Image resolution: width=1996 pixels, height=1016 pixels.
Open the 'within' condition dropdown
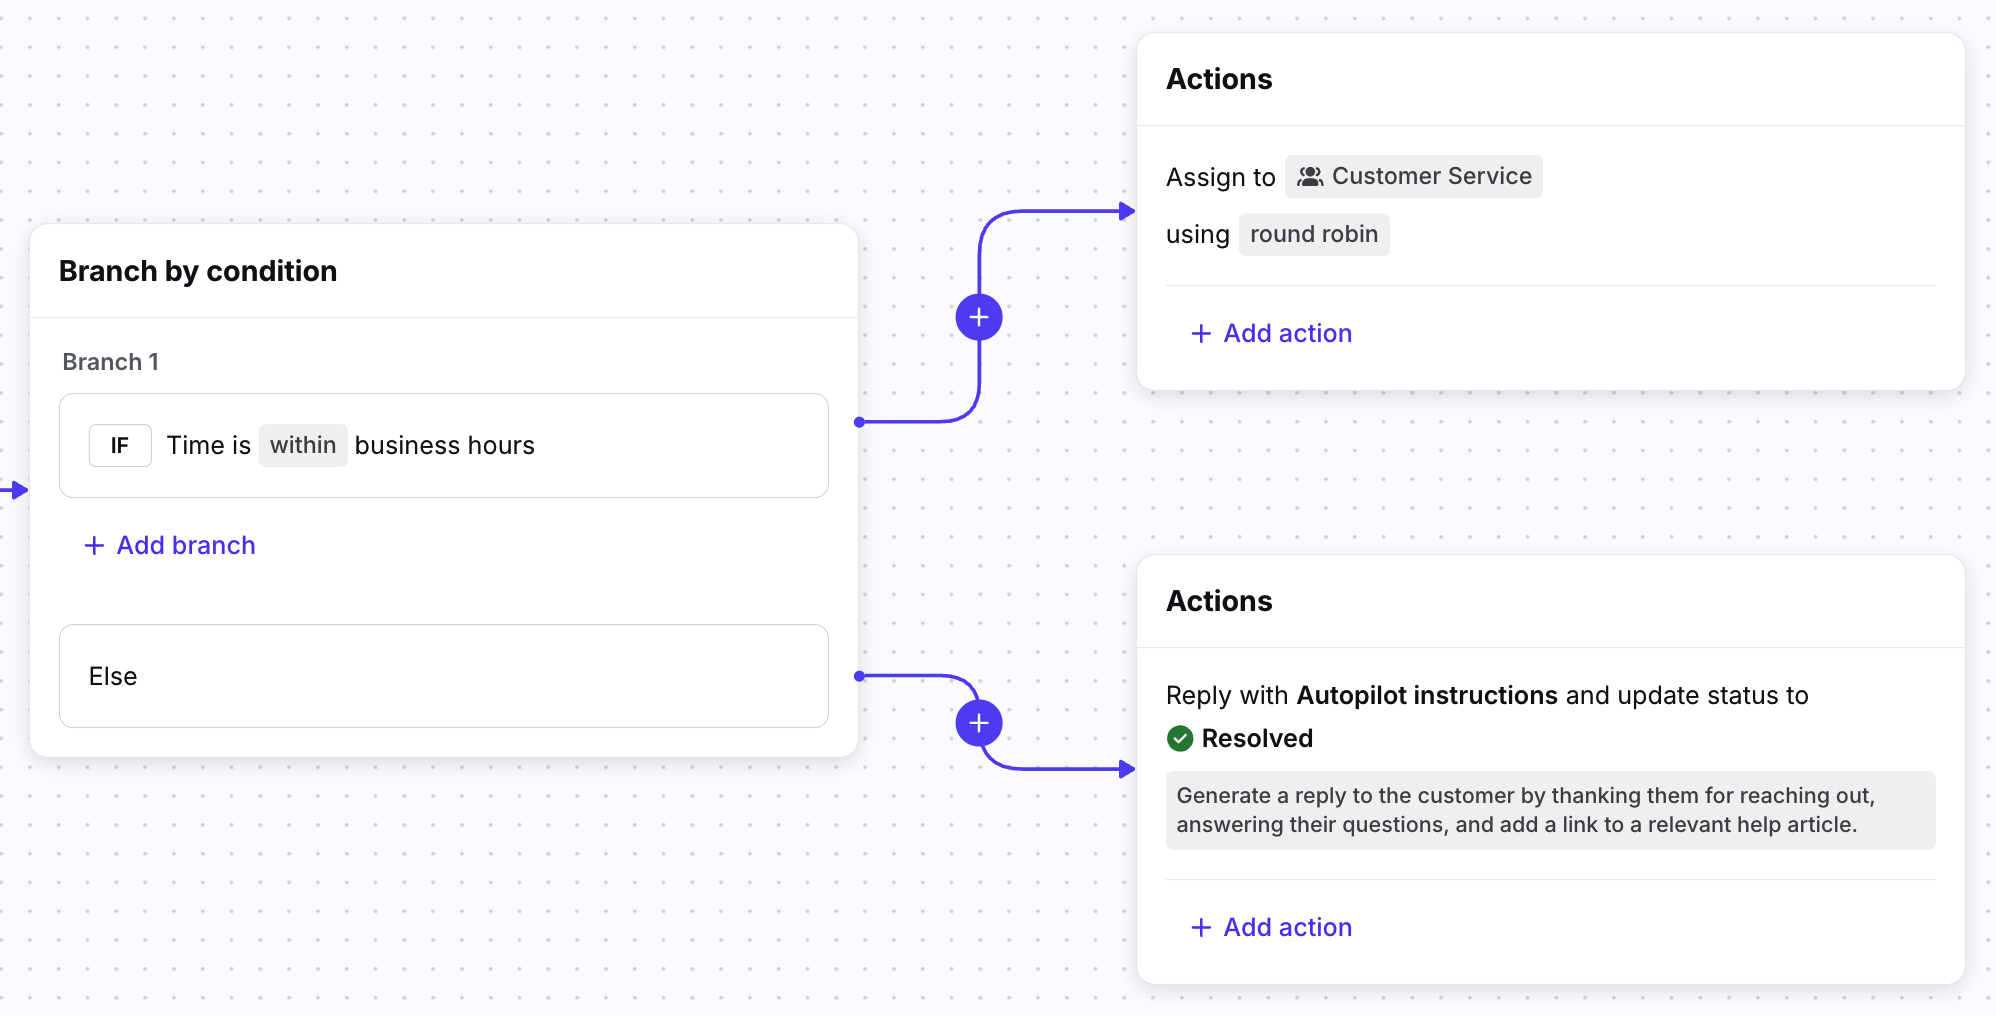coord(303,446)
